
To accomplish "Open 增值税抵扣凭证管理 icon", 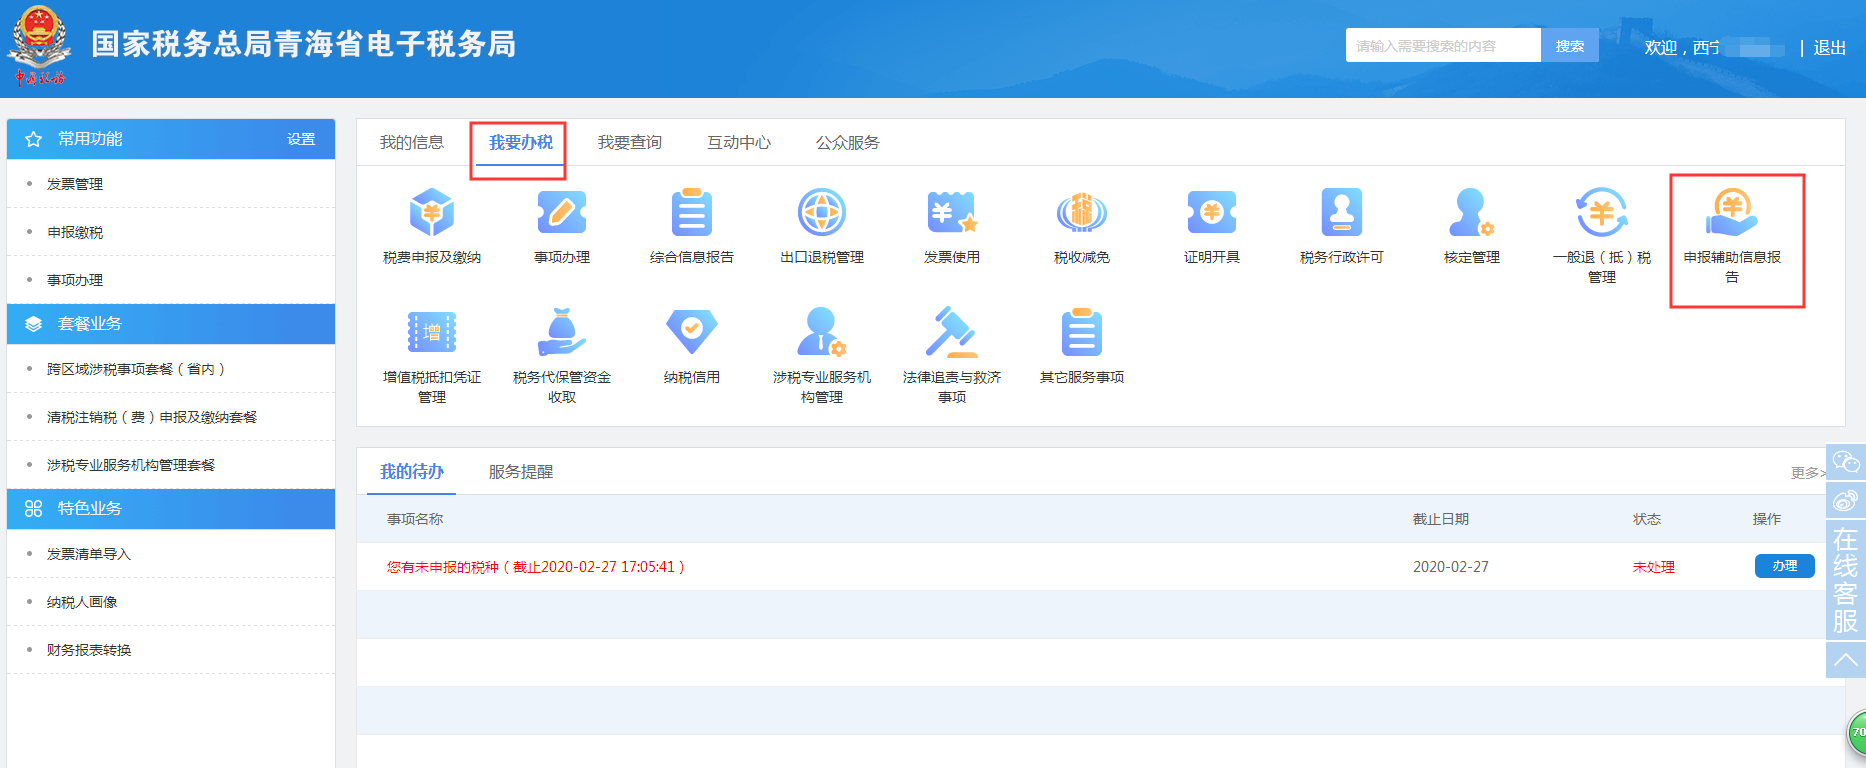I will point(432,332).
